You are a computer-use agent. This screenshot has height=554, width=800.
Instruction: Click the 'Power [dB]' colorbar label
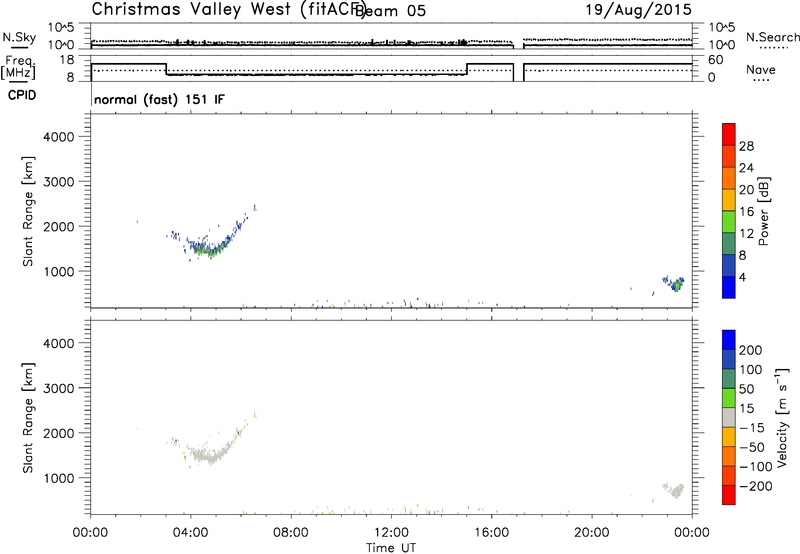pyautogui.click(x=763, y=211)
